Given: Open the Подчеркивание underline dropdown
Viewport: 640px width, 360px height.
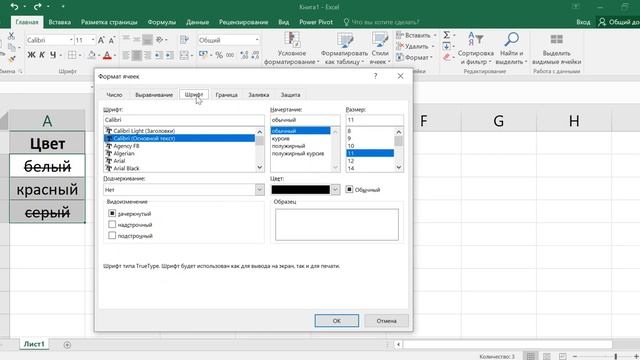Looking at the screenshot, I should pos(259,189).
